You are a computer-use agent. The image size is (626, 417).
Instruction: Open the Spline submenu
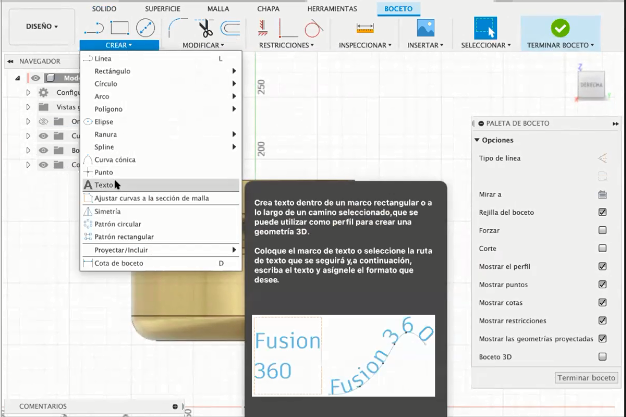coord(161,147)
